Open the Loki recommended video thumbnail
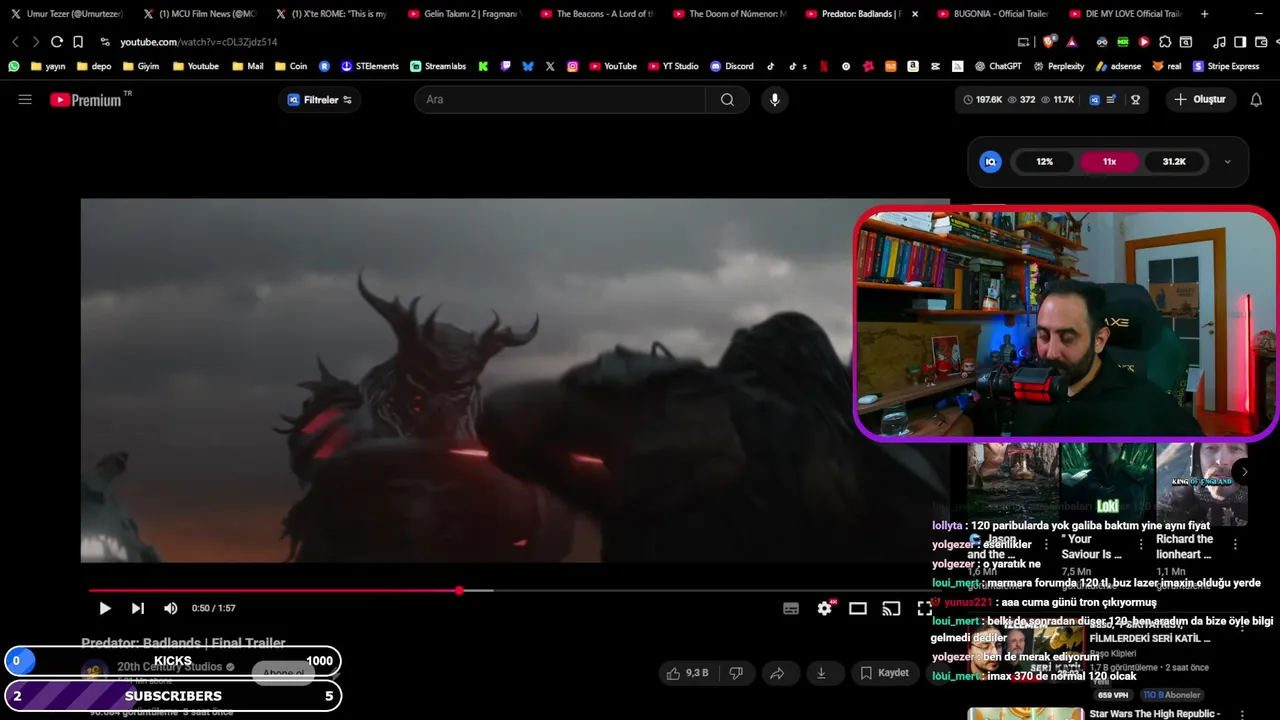The image size is (1280, 720). click(1107, 483)
